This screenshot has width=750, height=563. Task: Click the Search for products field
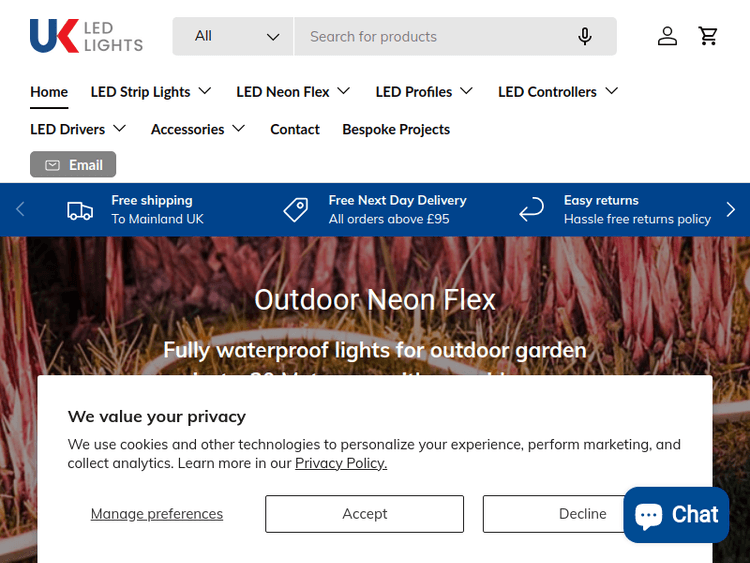click(430, 37)
